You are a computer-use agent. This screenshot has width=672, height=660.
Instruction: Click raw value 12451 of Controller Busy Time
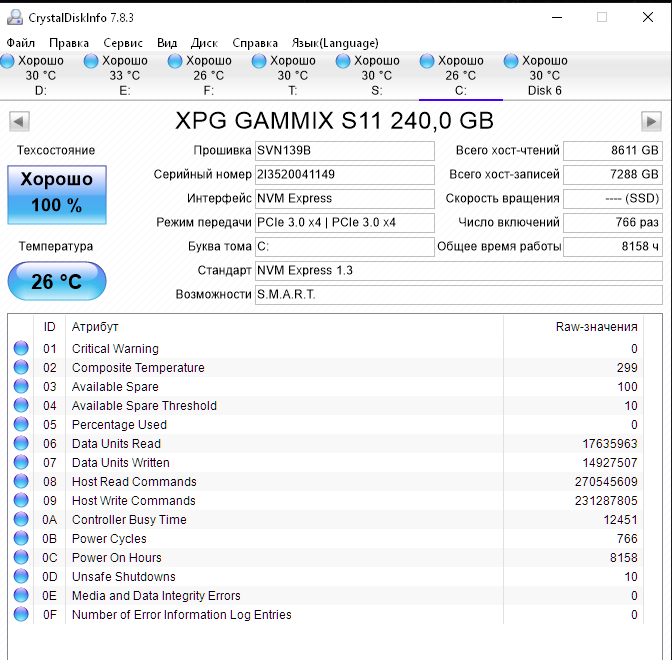click(x=620, y=520)
